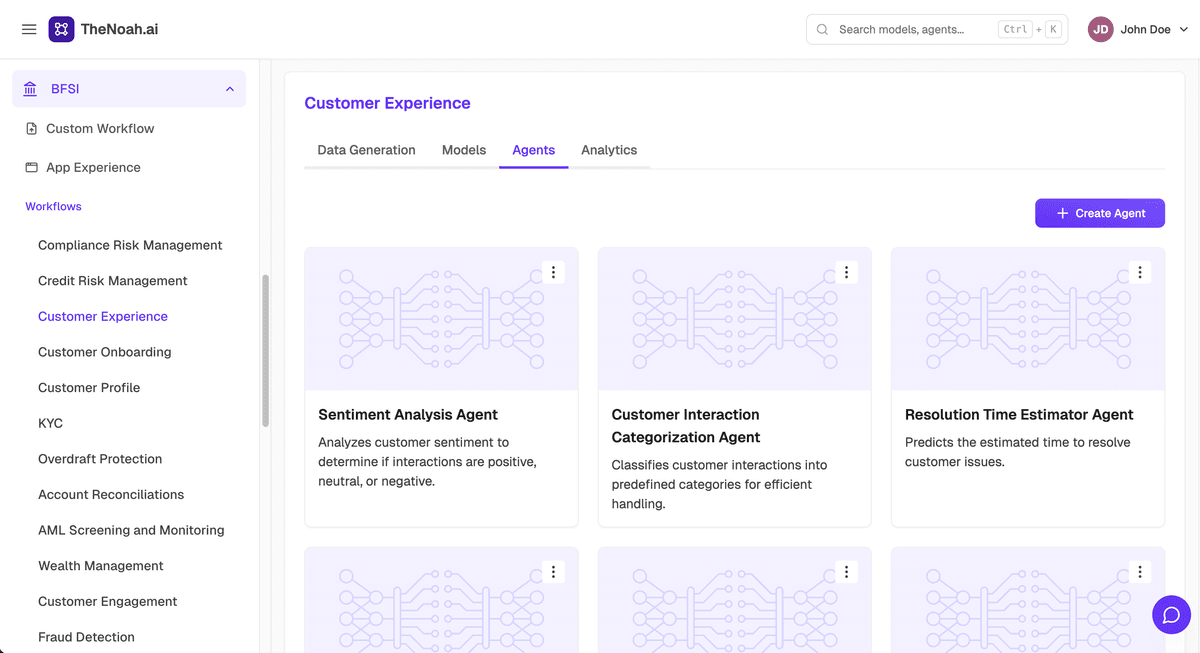Click the JD user avatar

click(1101, 29)
